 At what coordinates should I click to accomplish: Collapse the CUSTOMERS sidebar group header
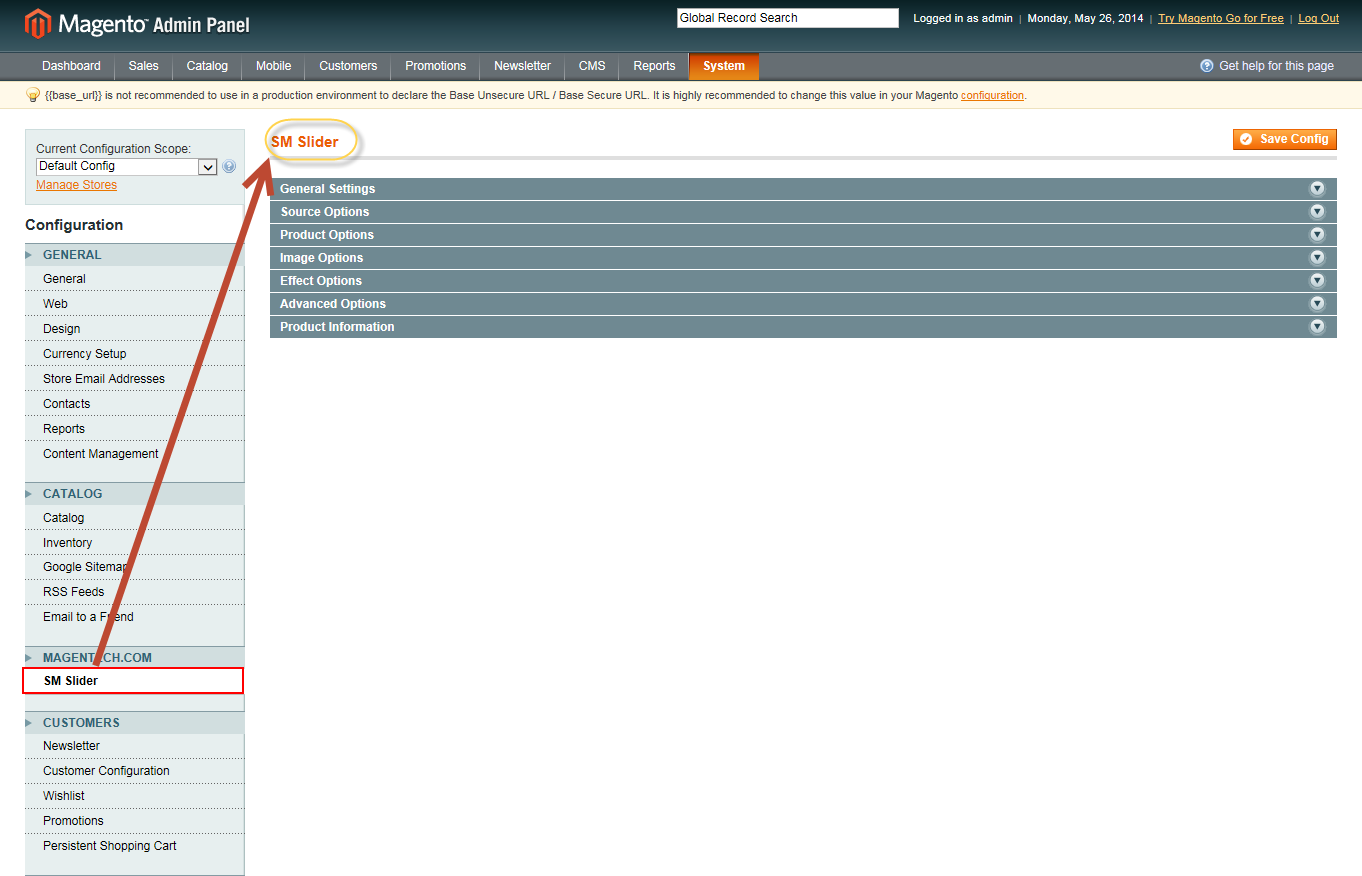[x=134, y=723]
